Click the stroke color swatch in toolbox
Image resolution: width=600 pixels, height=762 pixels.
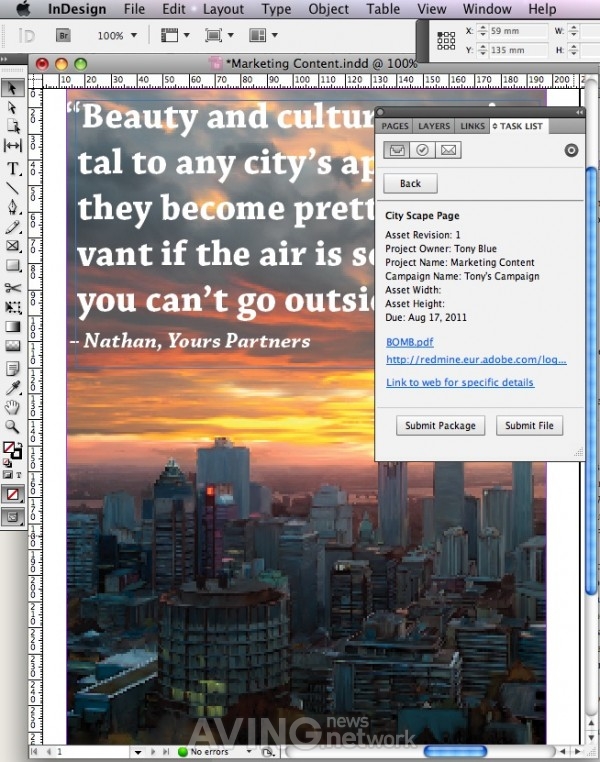[17, 454]
